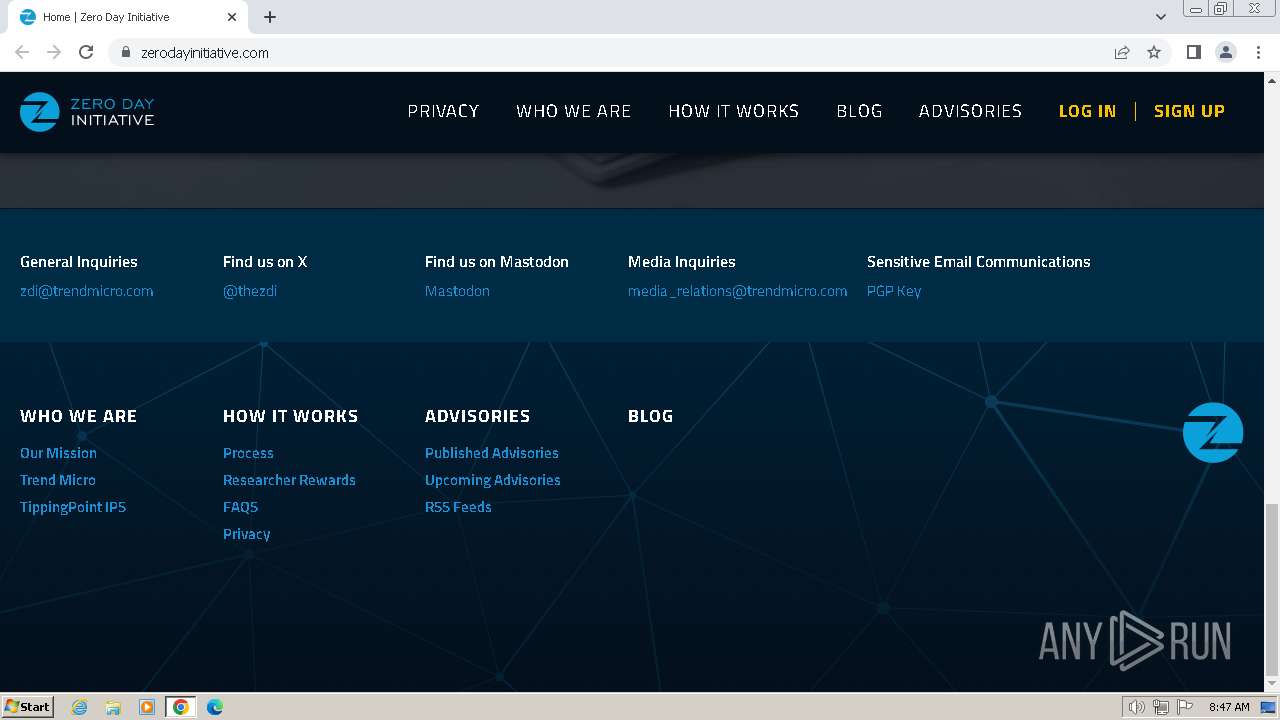Viewport: 1280px width, 720px height.
Task: Open media player taskbar icon
Action: (x=147, y=707)
